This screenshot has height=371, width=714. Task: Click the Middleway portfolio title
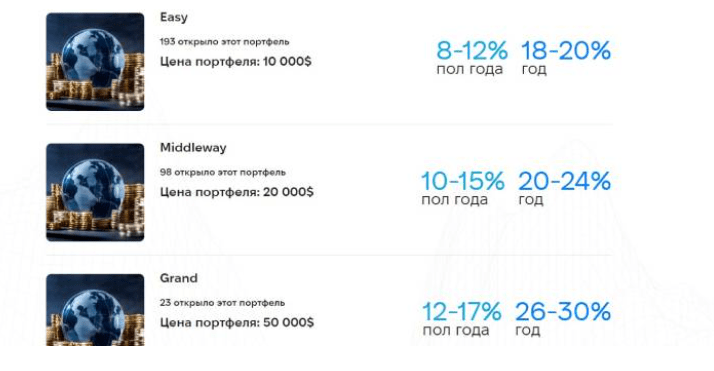click(193, 148)
